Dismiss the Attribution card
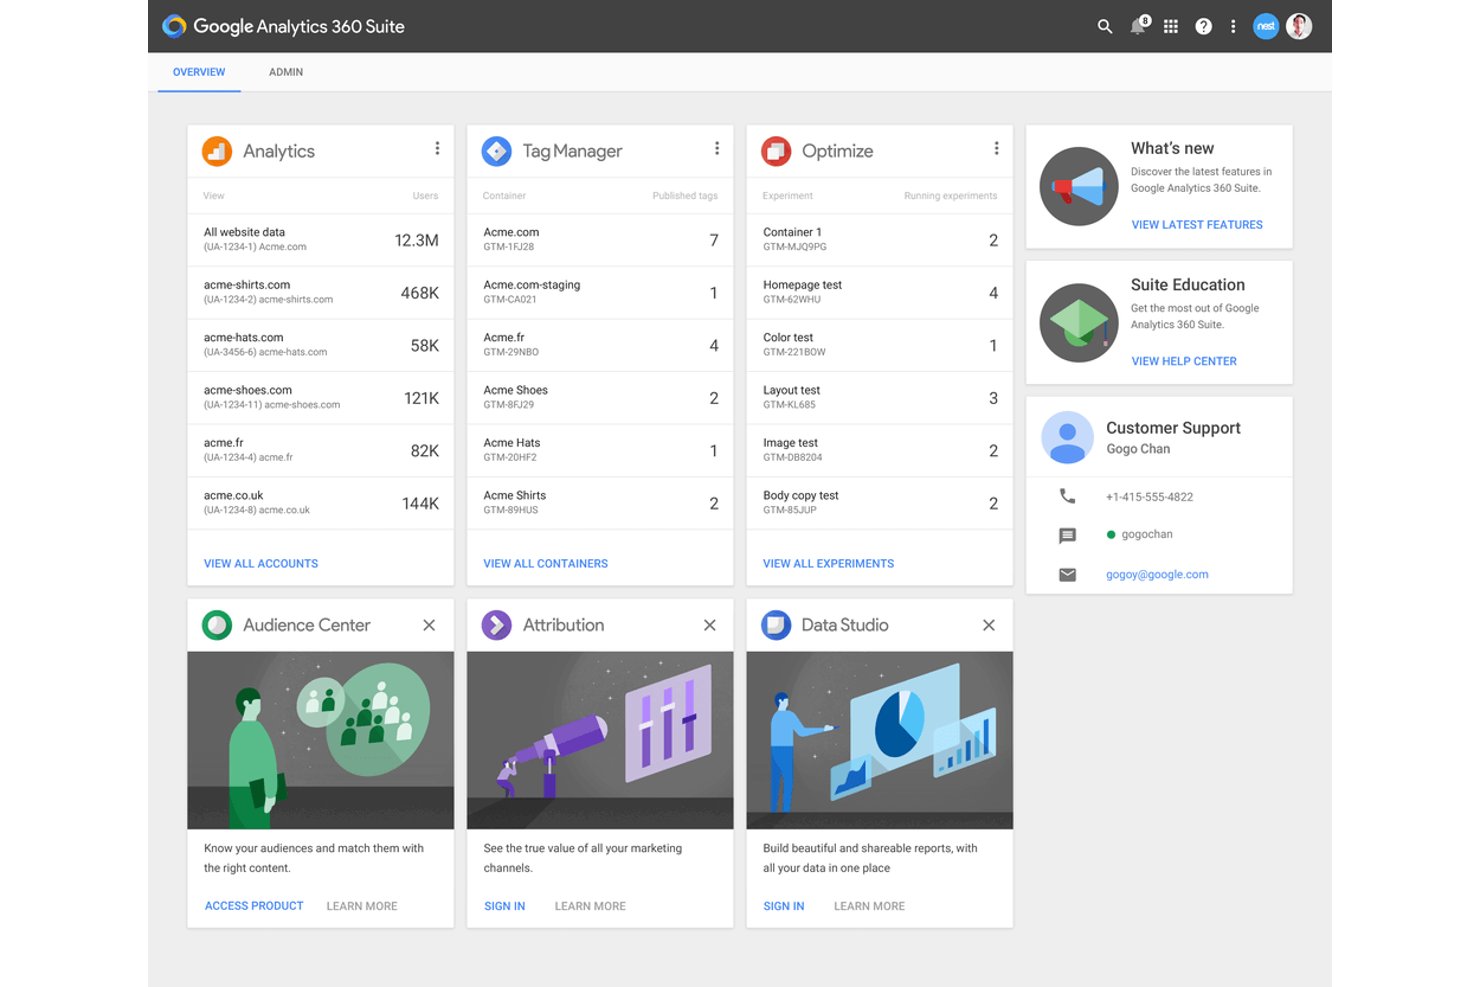Viewport: 1480px width, 987px height. pos(709,625)
